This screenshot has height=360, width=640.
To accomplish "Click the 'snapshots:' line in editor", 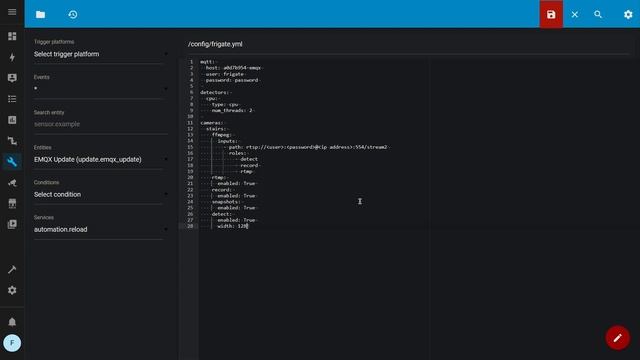I will coord(227,202).
